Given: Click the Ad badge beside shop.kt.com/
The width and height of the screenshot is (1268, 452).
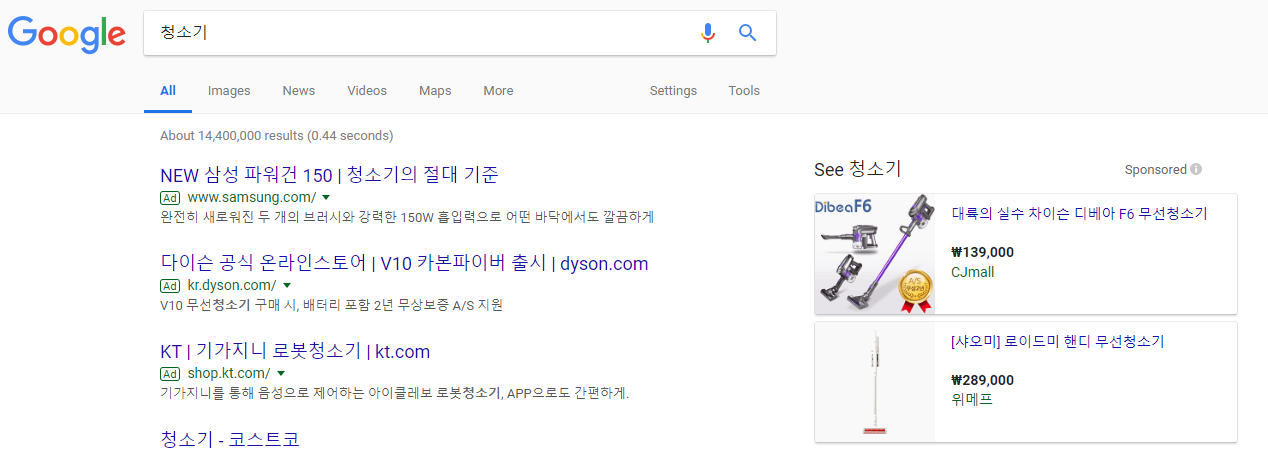Looking at the screenshot, I should point(170,374).
